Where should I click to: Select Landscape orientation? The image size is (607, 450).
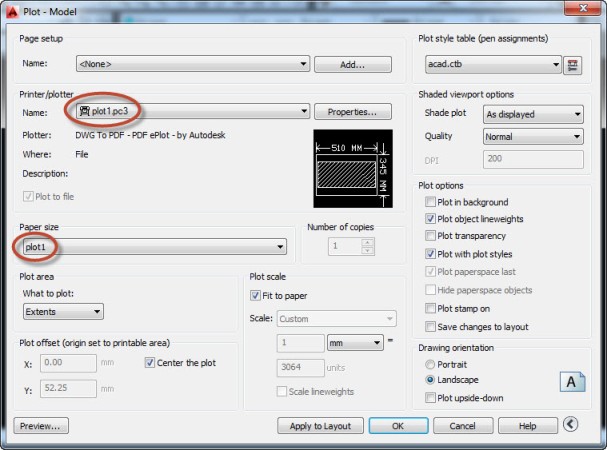[430, 380]
